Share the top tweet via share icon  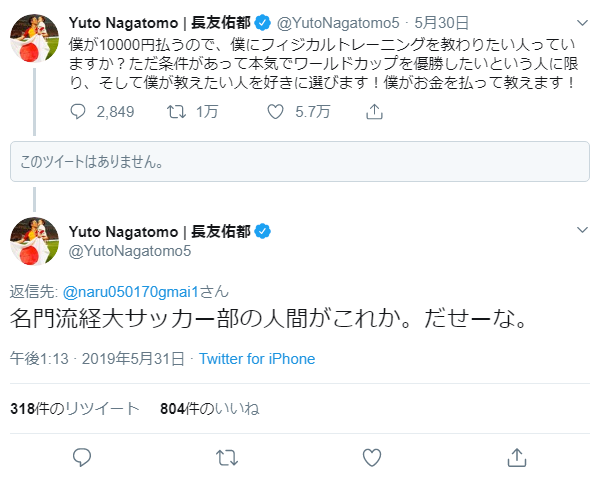click(375, 113)
